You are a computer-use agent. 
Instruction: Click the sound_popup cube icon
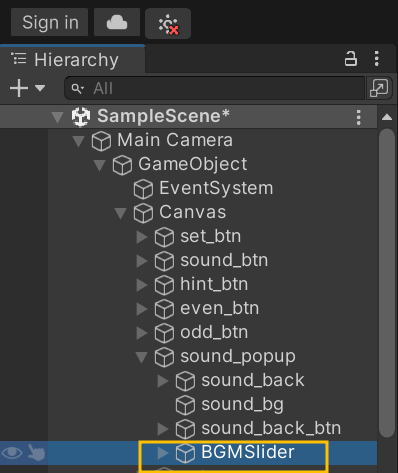164,357
